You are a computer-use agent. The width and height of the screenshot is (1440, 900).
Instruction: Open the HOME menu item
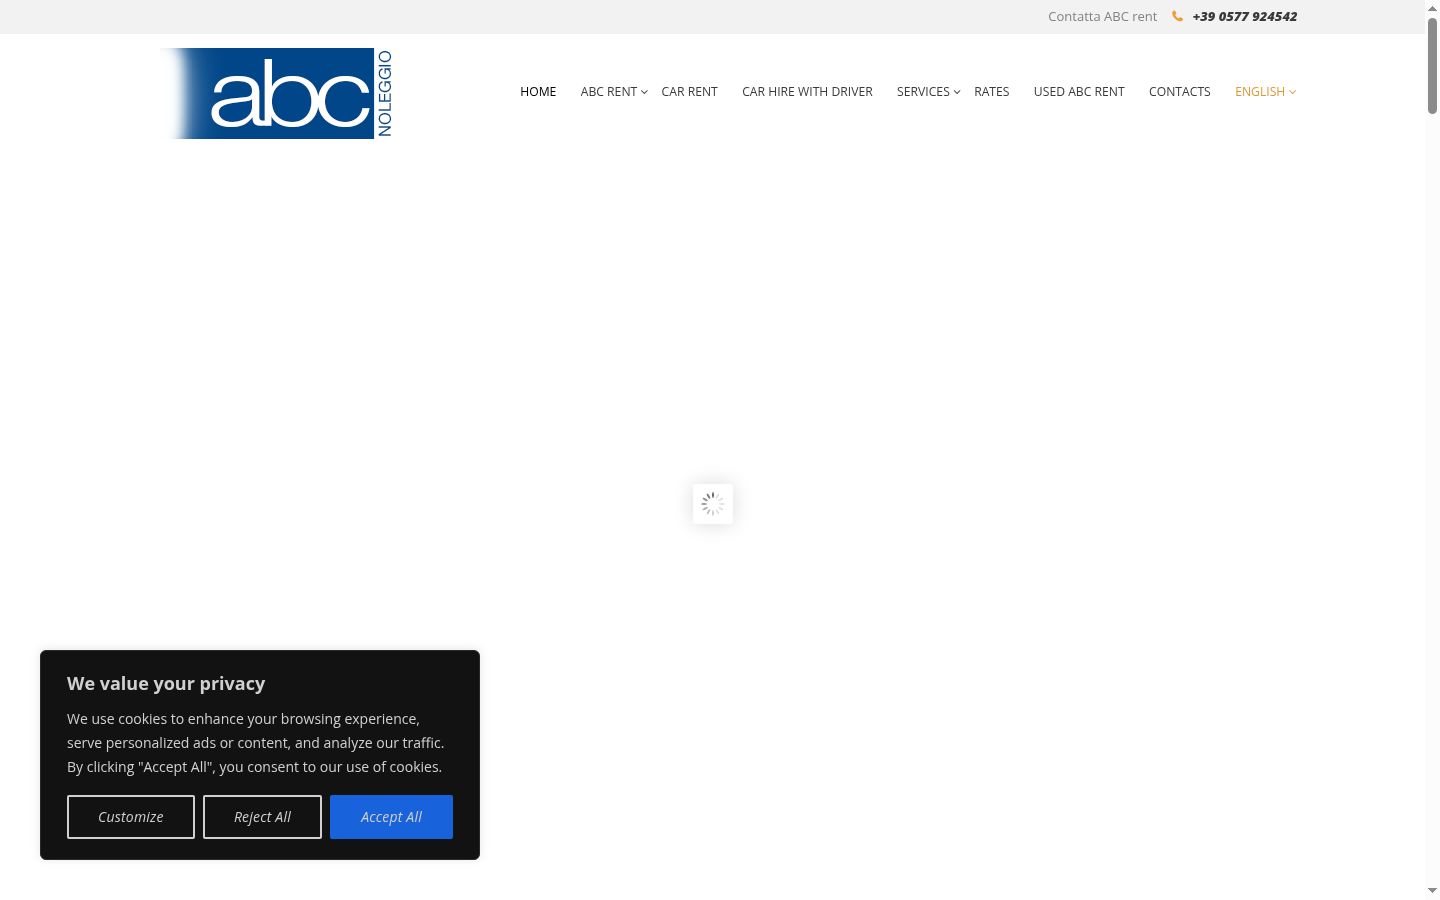(538, 91)
